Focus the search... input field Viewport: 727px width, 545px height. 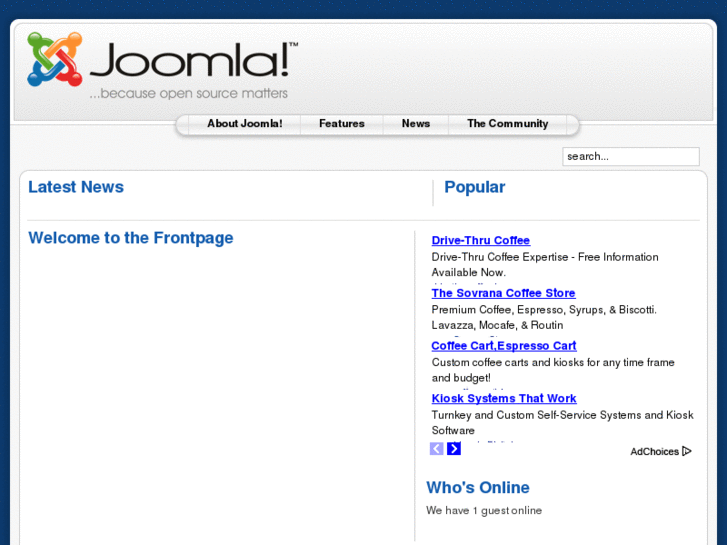coord(631,156)
